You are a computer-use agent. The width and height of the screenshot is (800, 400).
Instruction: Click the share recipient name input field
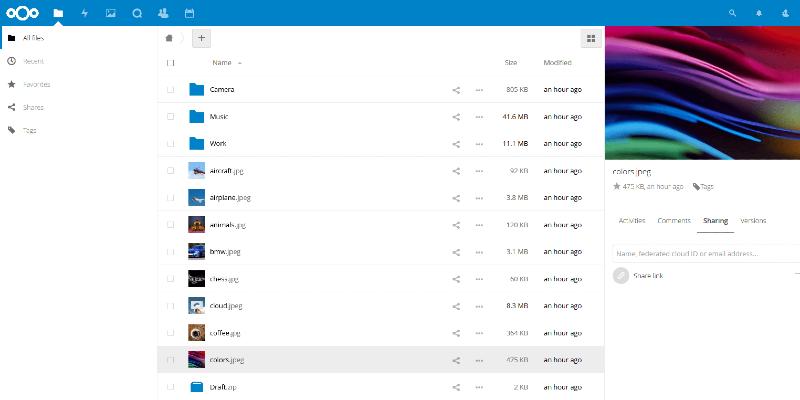click(x=700, y=254)
